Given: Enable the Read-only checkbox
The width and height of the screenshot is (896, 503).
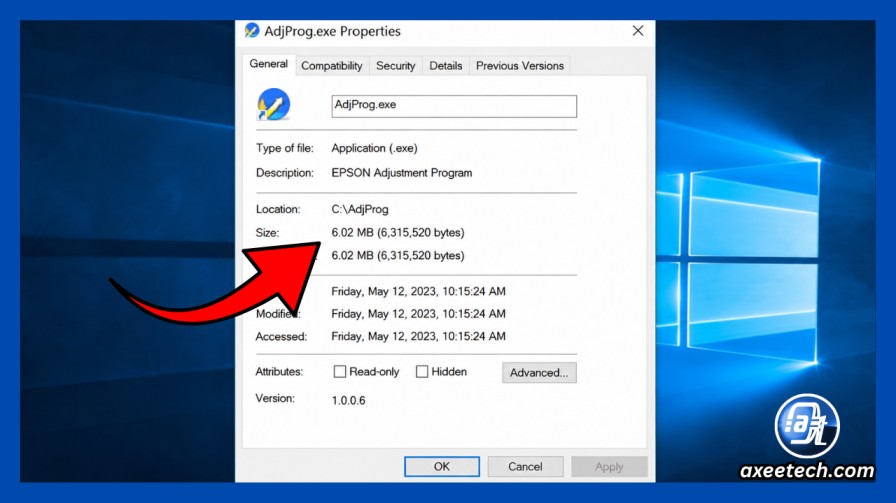Looking at the screenshot, I should [x=339, y=372].
